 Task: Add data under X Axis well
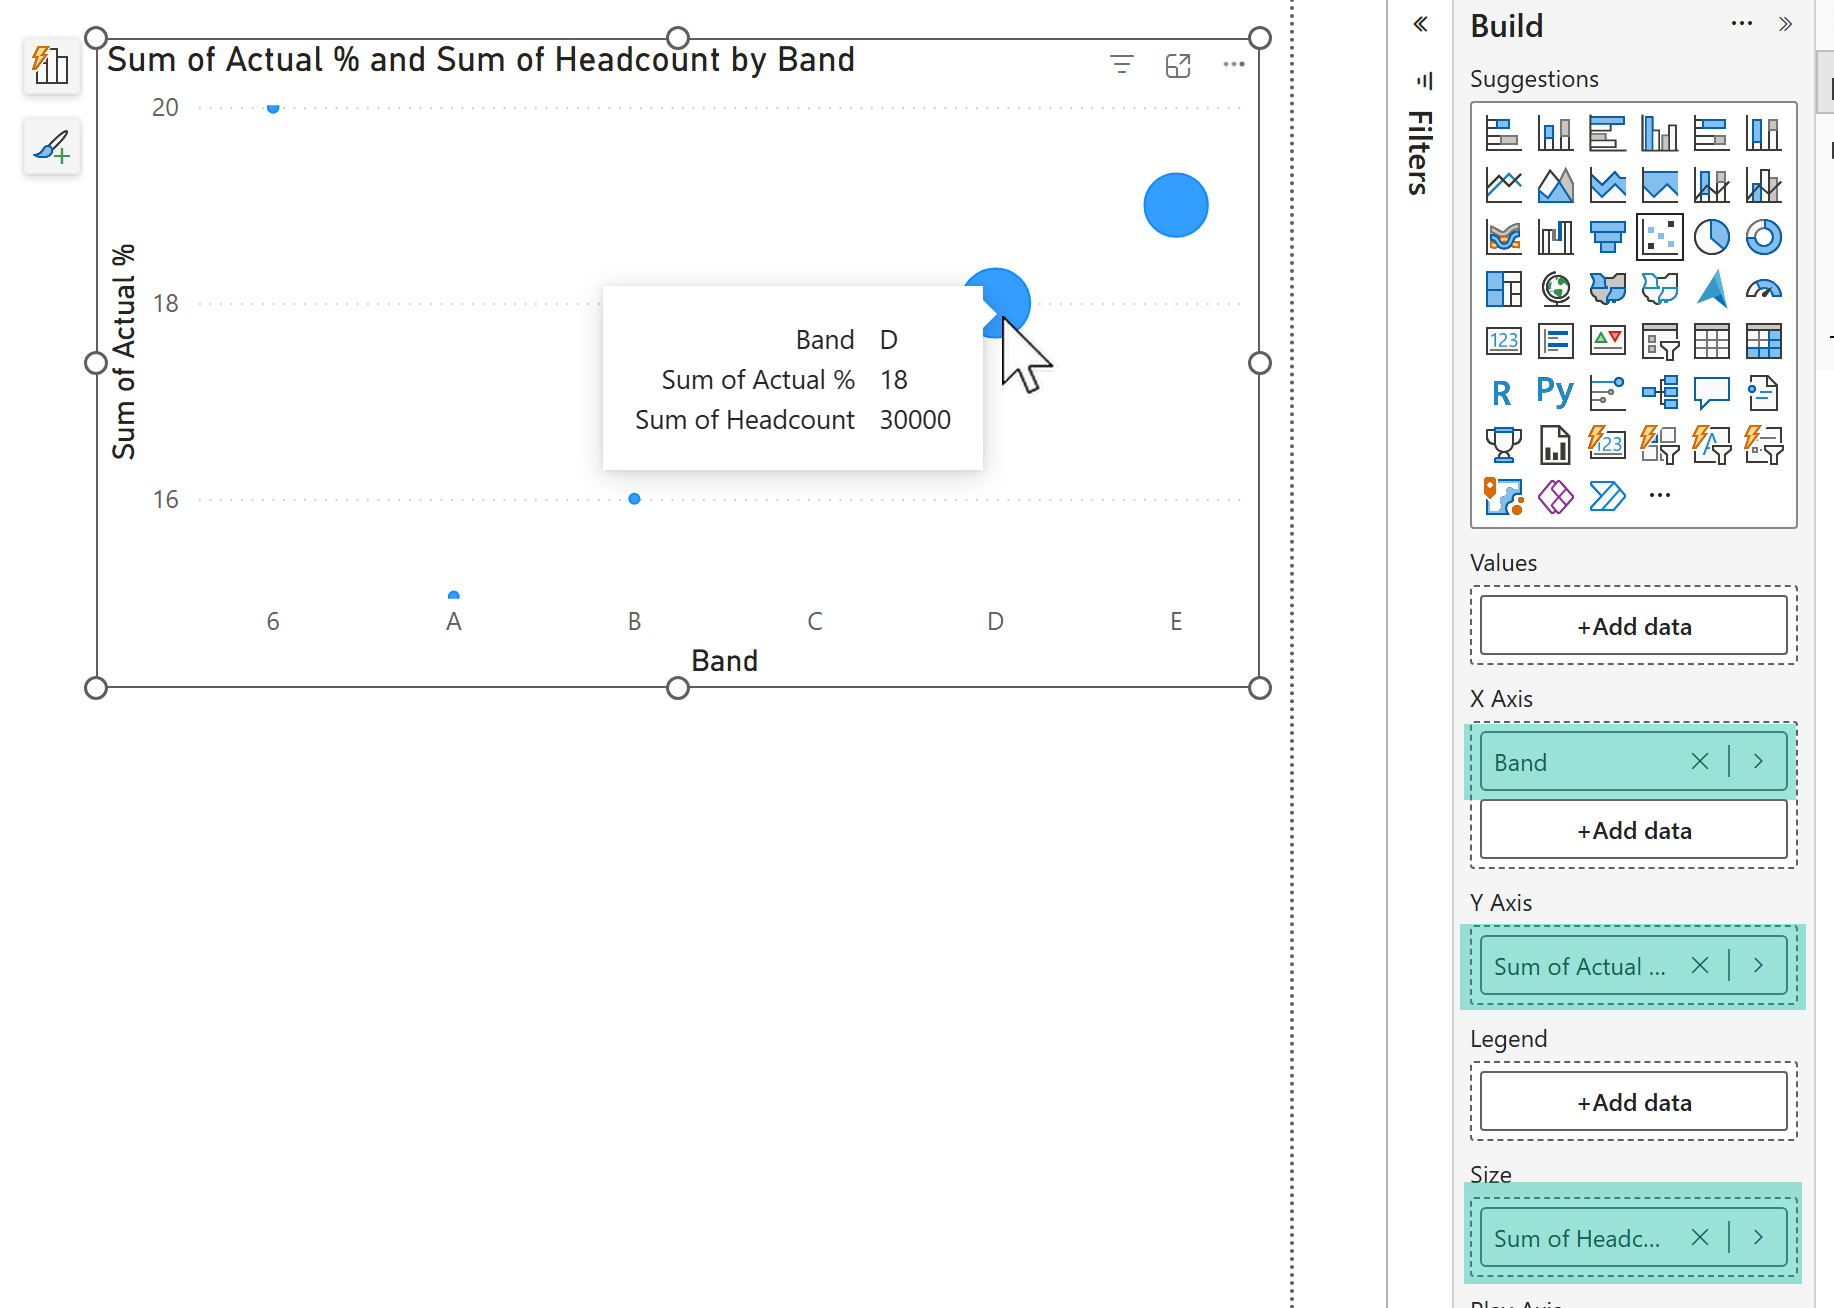(x=1634, y=830)
